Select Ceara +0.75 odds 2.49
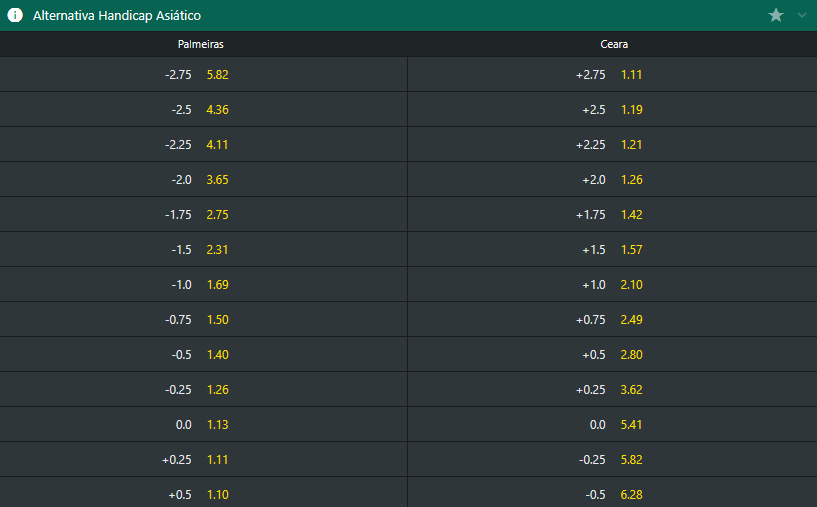The width and height of the screenshot is (817, 507). [x=612, y=319]
